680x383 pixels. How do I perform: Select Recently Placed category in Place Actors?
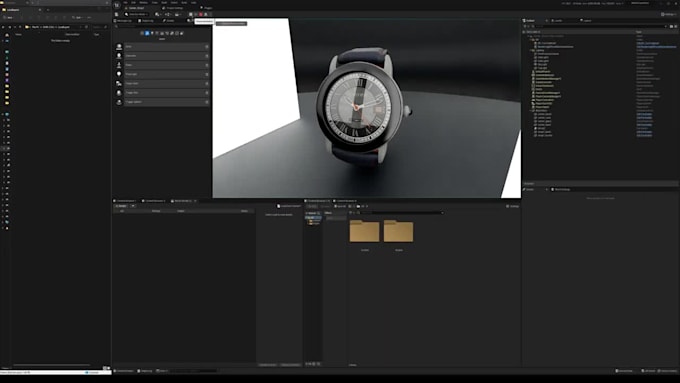tap(142, 33)
